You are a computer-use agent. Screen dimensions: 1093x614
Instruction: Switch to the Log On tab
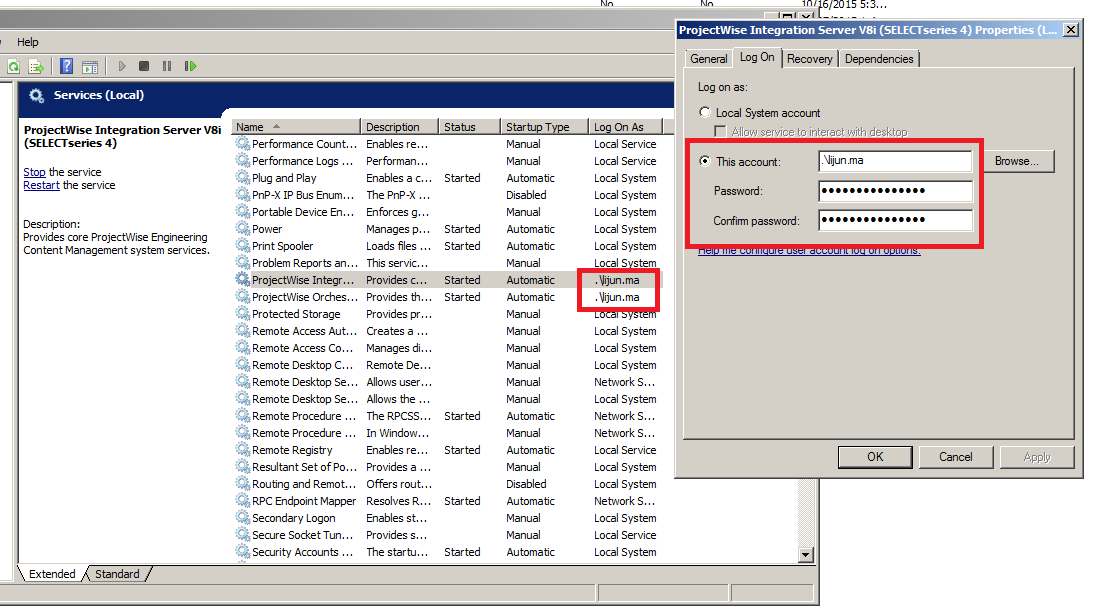(x=757, y=57)
